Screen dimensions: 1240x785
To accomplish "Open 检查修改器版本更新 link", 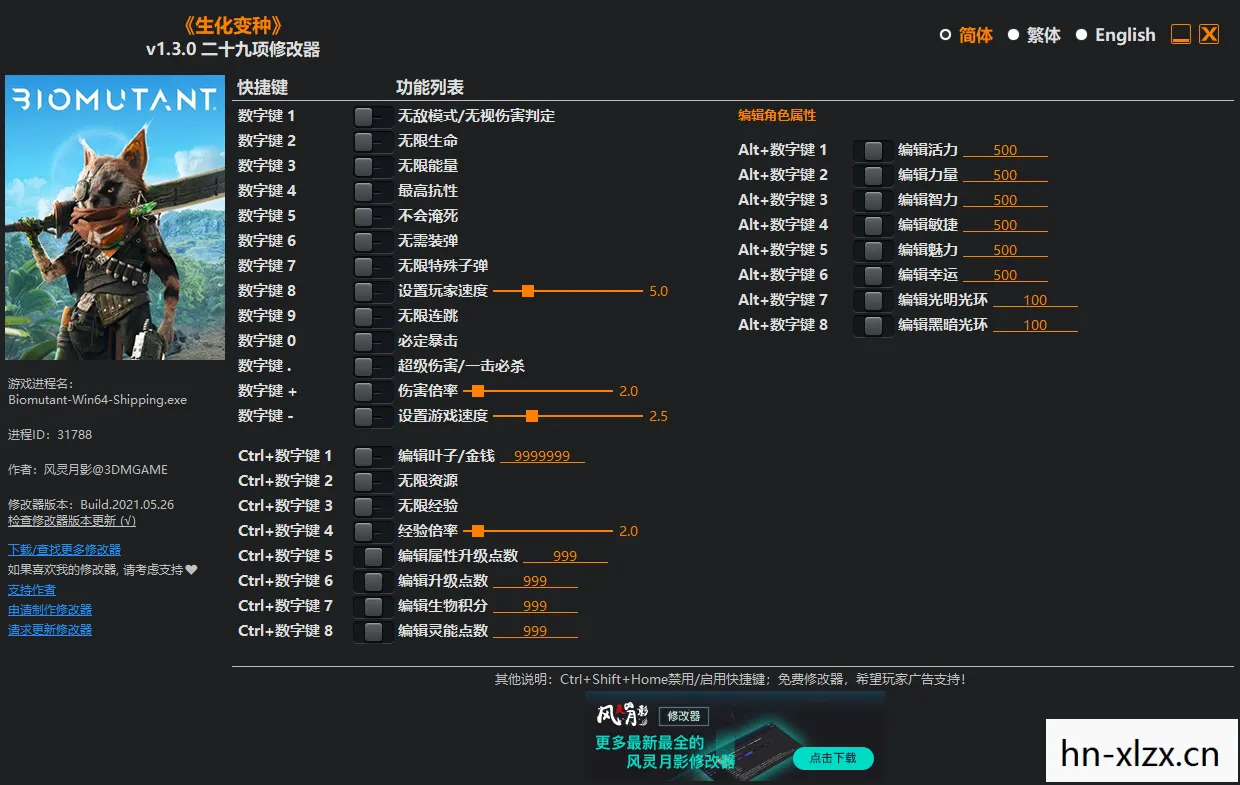I will pyautogui.click(x=72, y=521).
